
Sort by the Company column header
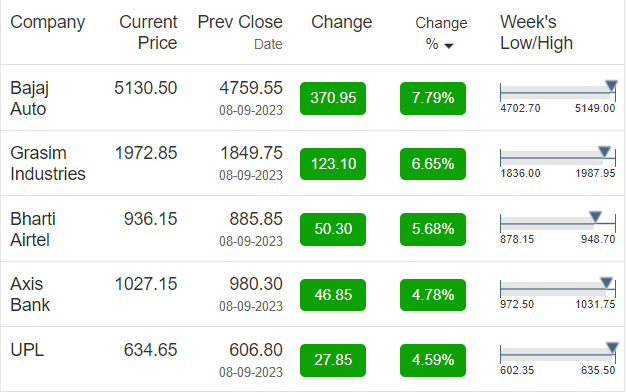(48, 22)
